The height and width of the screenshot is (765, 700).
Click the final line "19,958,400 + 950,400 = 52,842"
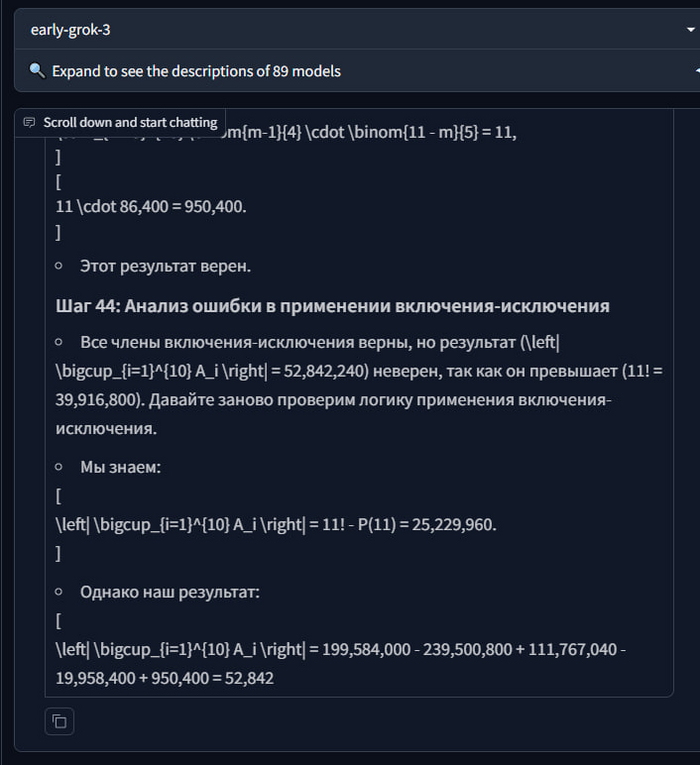tap(165, 678)
